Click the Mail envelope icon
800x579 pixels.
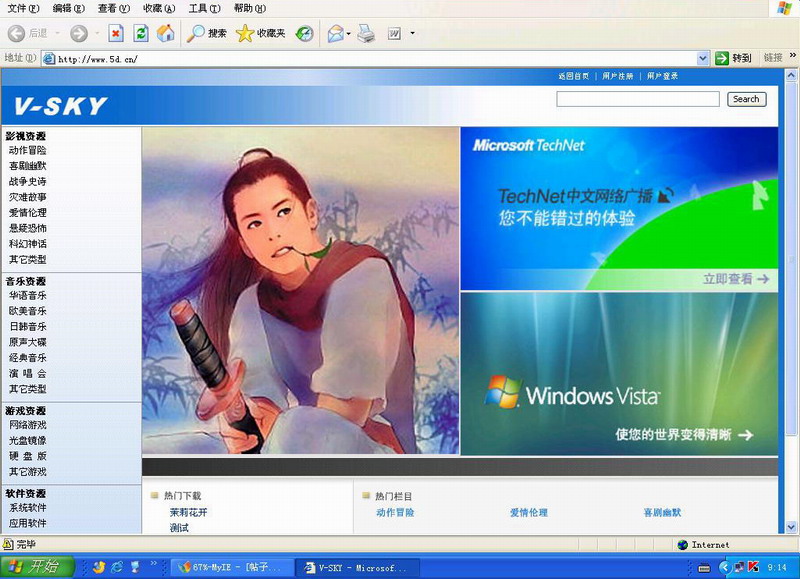pos(336,34)
